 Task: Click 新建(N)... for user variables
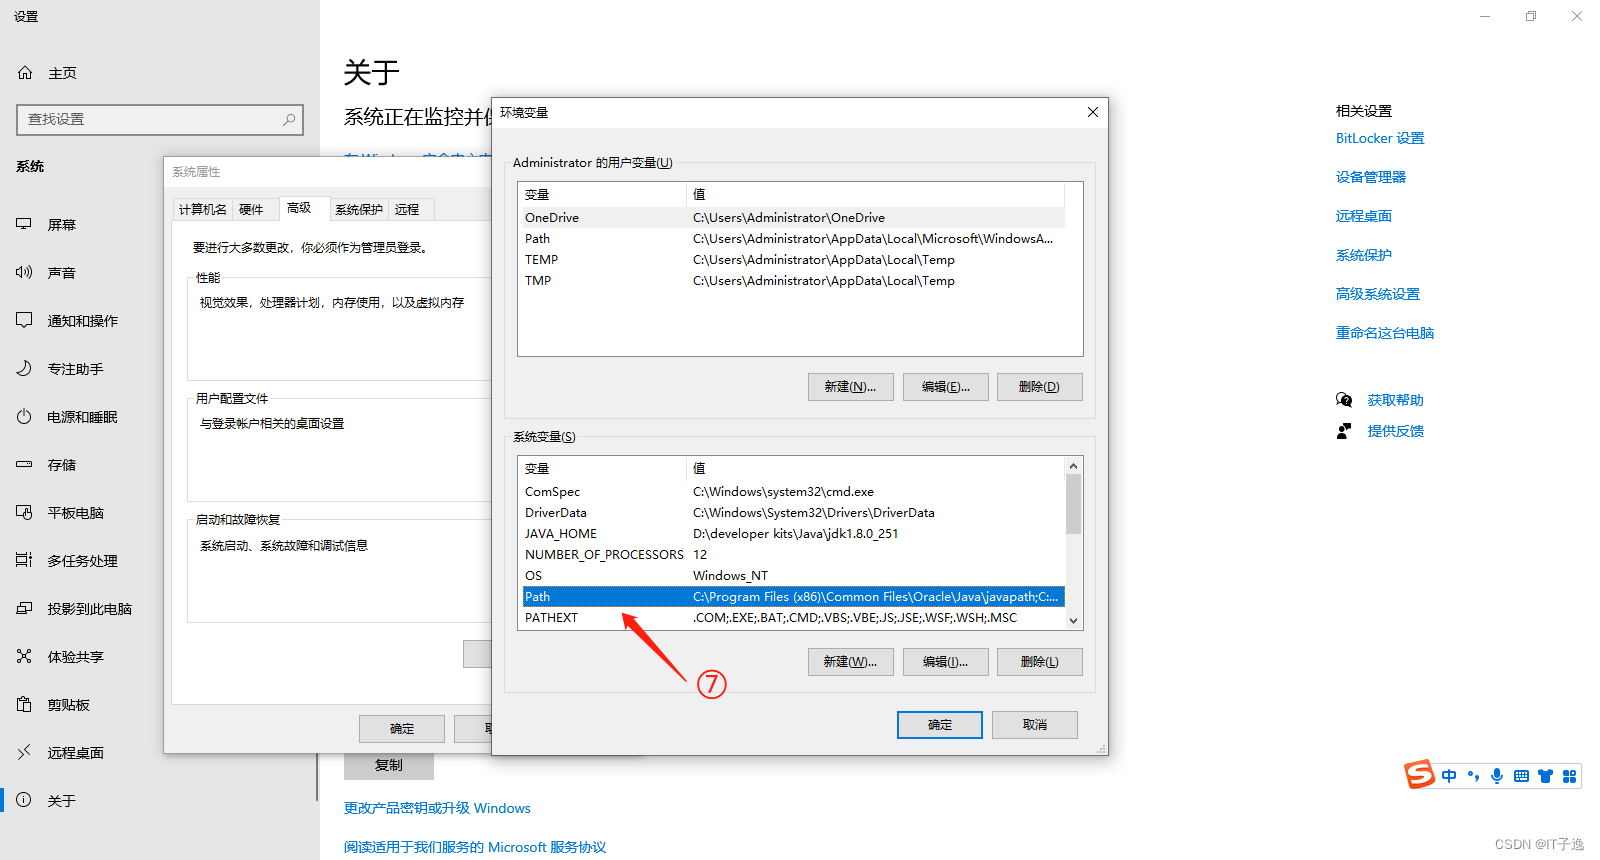coord(850,387)
